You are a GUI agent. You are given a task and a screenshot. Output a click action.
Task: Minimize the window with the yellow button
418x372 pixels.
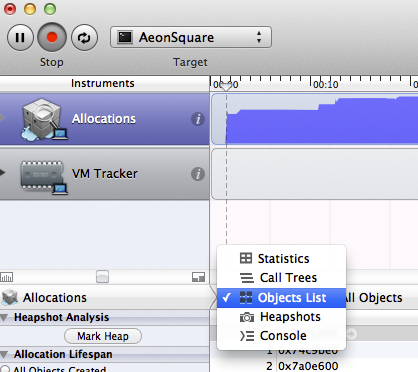(30, 9)
